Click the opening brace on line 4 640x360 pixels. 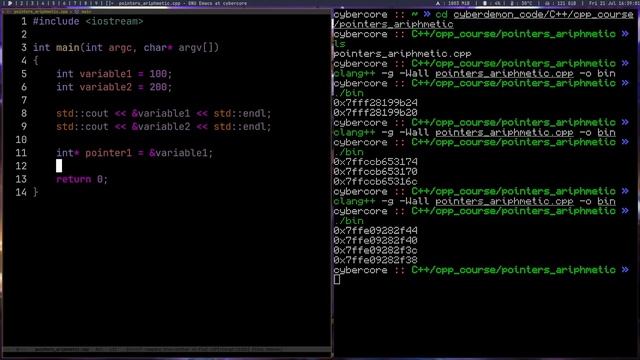coord(36,61)
